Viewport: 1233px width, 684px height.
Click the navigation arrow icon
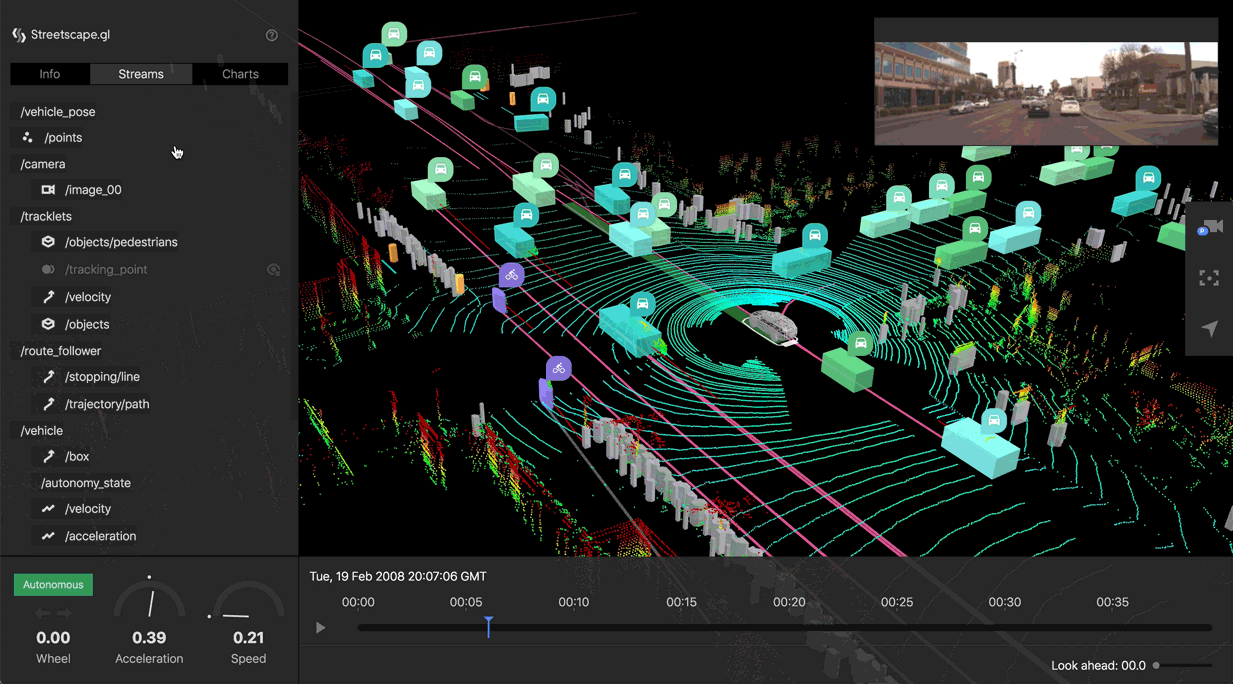tap(1209, 329)
